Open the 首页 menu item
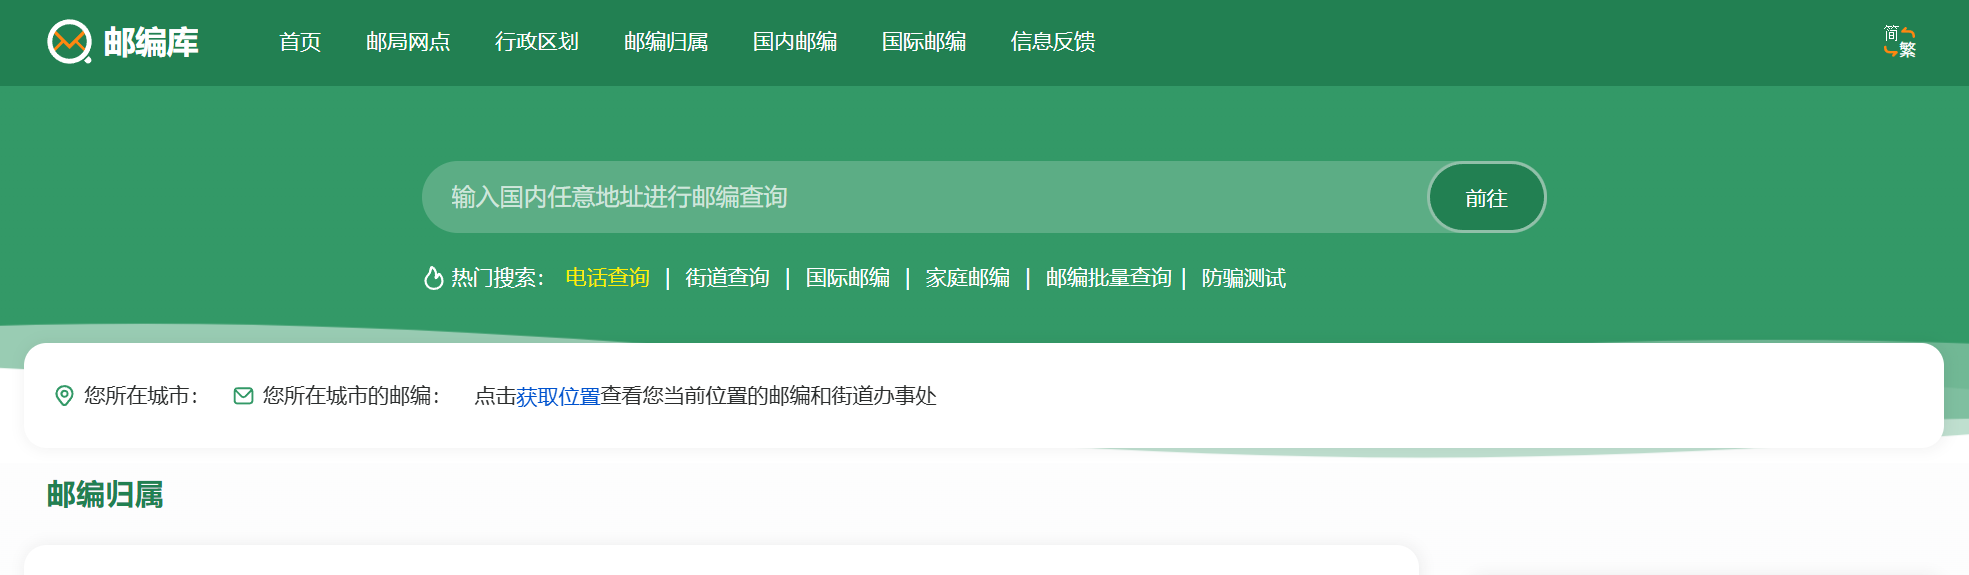Screen dimensions: 1969x575 point(300,42)
